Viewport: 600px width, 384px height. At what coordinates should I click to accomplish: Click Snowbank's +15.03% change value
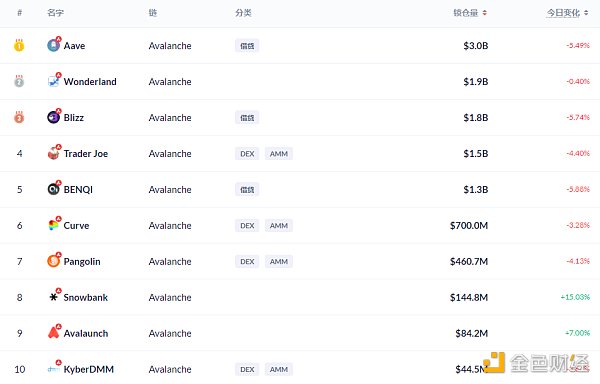click(x=575, y=297)
